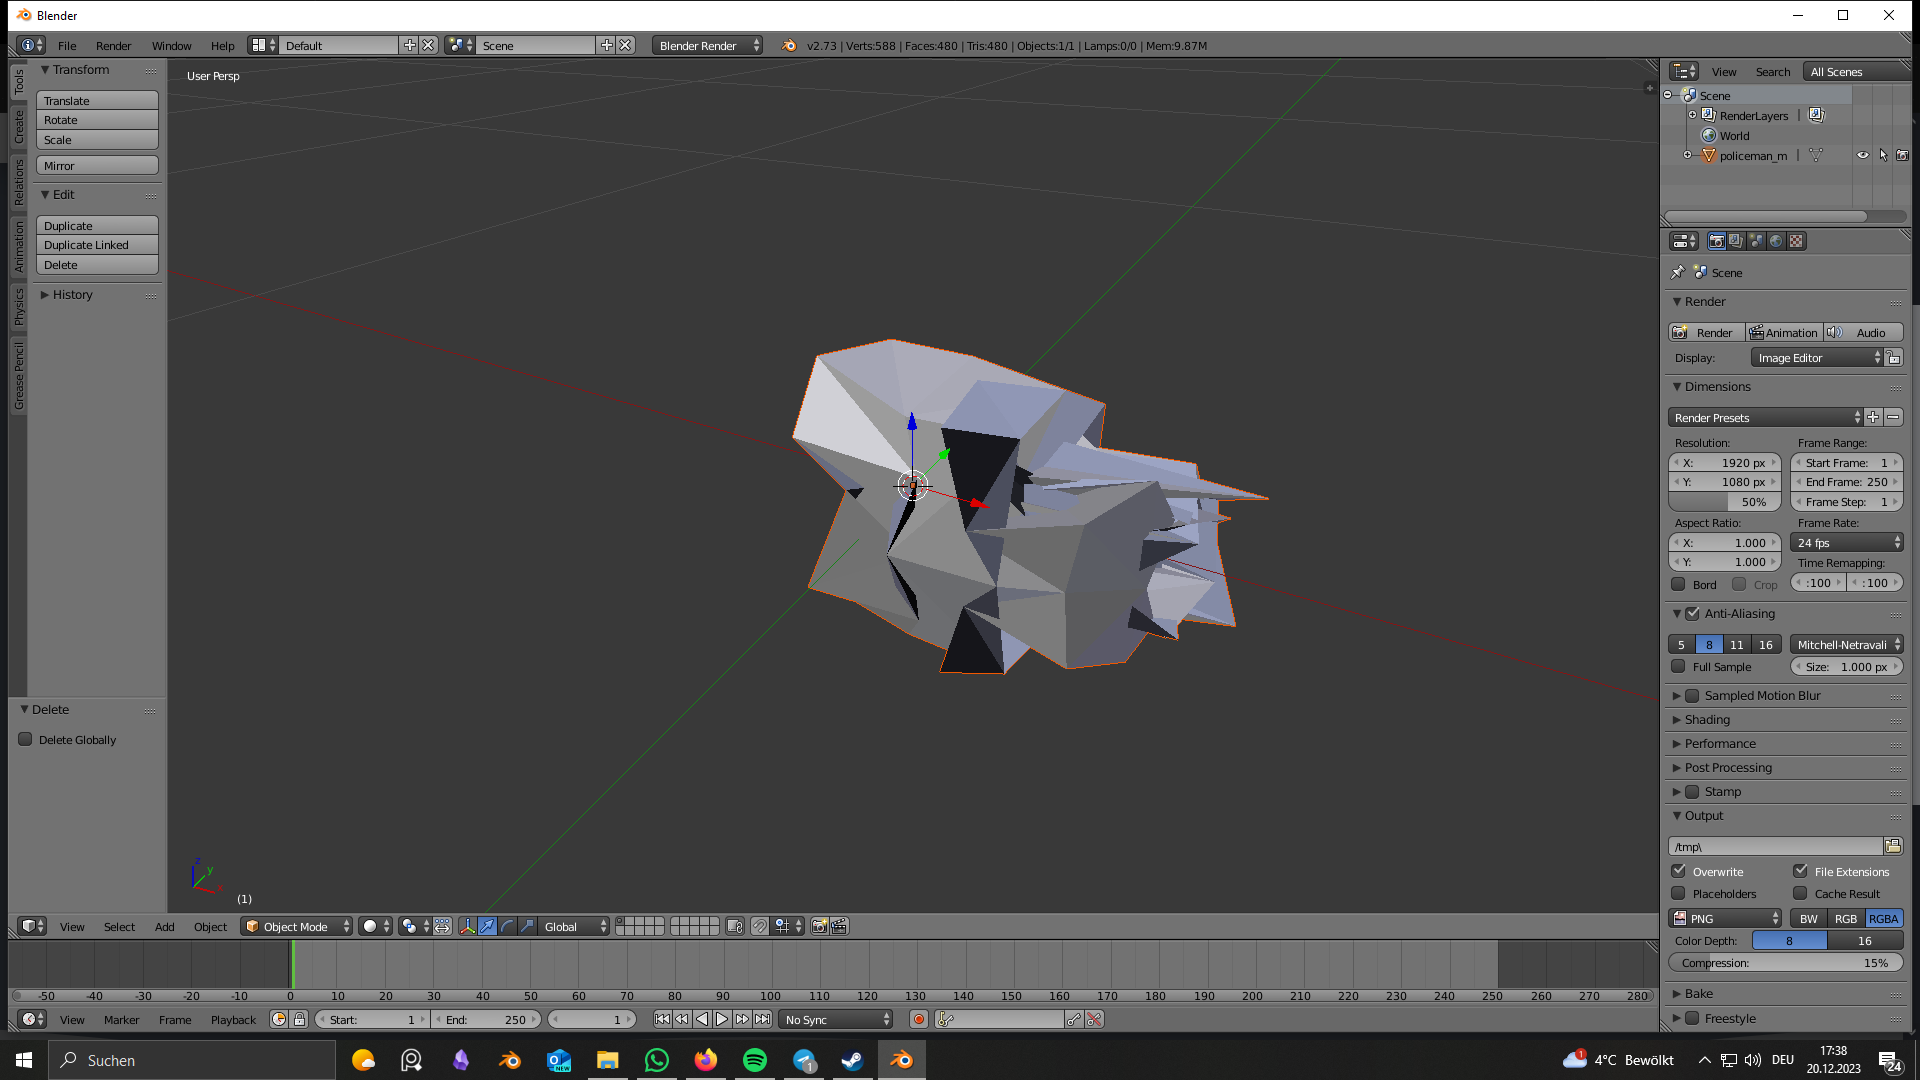
Task: Enable the Full Sample checkbox
Action: 1679,667
